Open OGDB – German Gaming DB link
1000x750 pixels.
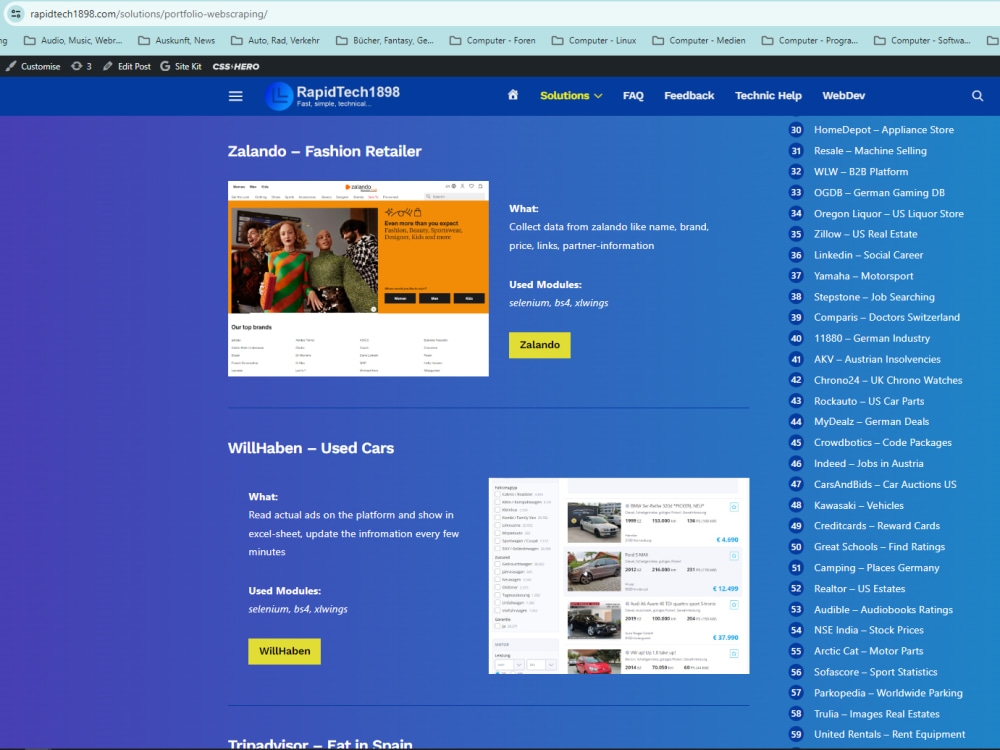pyautogui.click(x=879, y=193)
